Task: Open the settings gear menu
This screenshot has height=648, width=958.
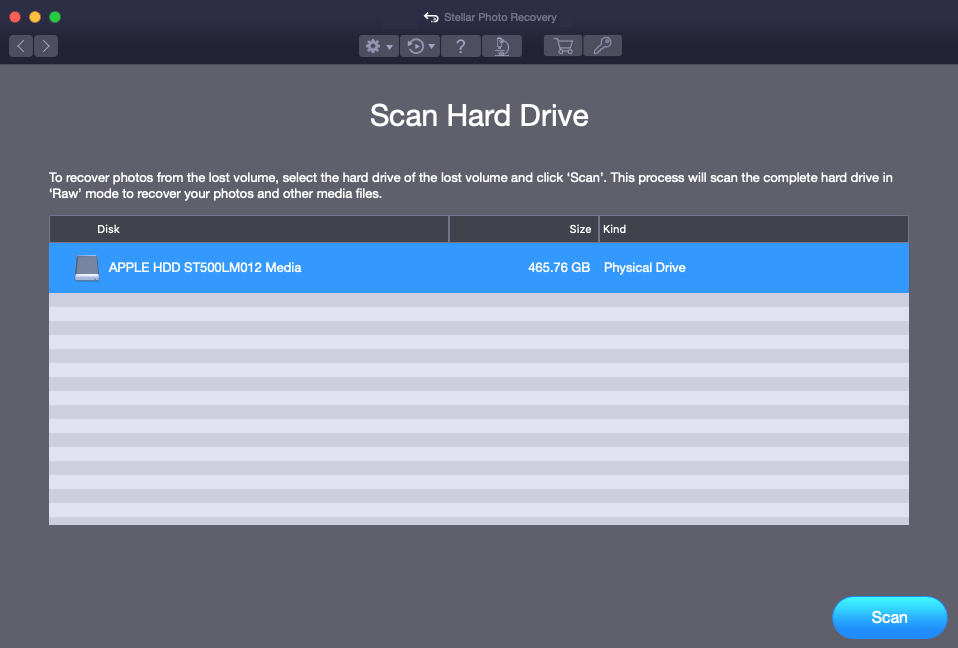Action: click(379, 46)
